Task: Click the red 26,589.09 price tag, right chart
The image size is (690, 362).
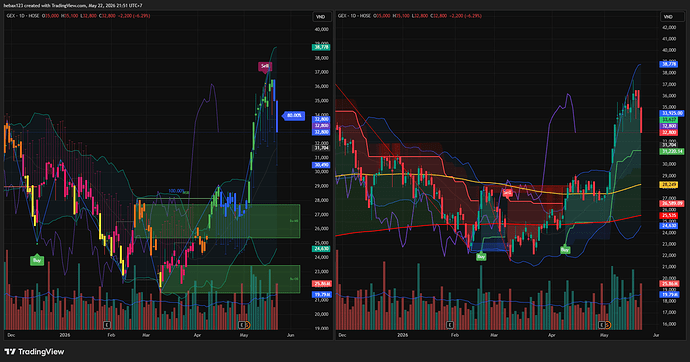Action: coord(672,204)
